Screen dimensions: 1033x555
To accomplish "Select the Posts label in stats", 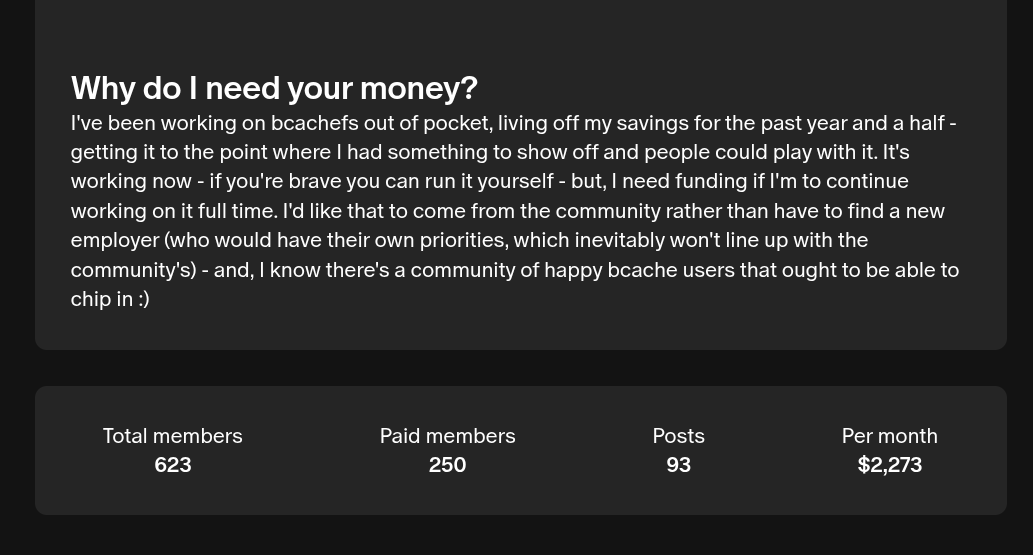I will [679, 436].
